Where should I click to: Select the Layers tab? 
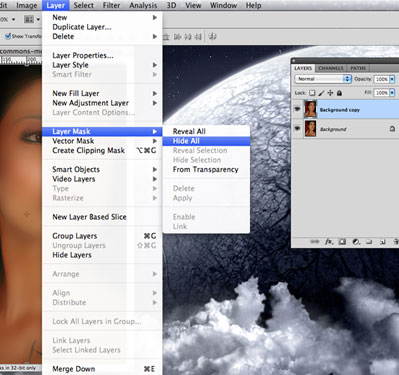(x=303, y=68)
